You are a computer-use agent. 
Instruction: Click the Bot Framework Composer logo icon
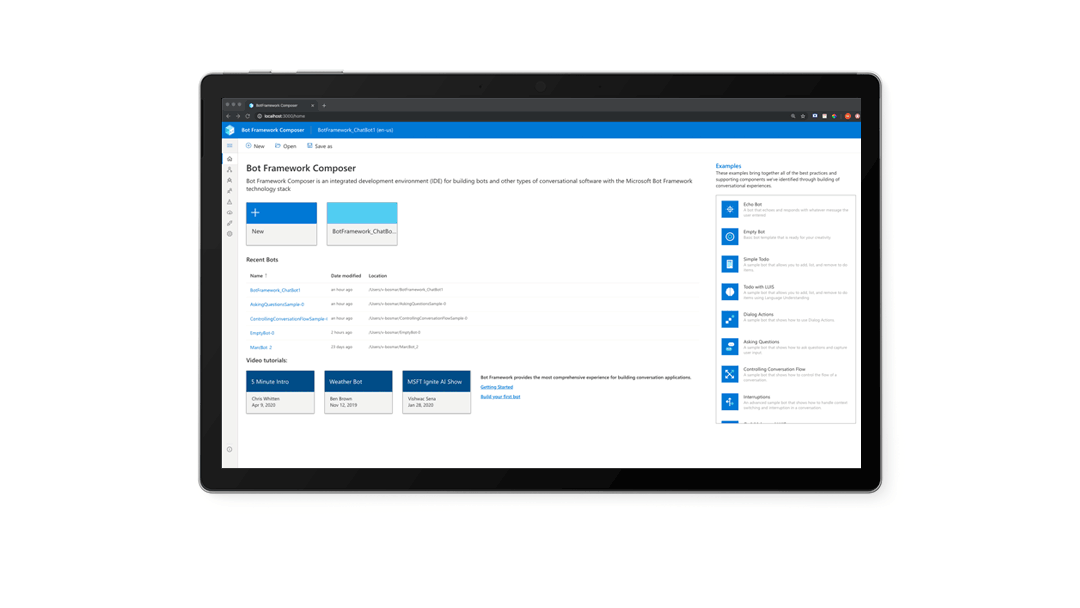(x=230, y=130)
